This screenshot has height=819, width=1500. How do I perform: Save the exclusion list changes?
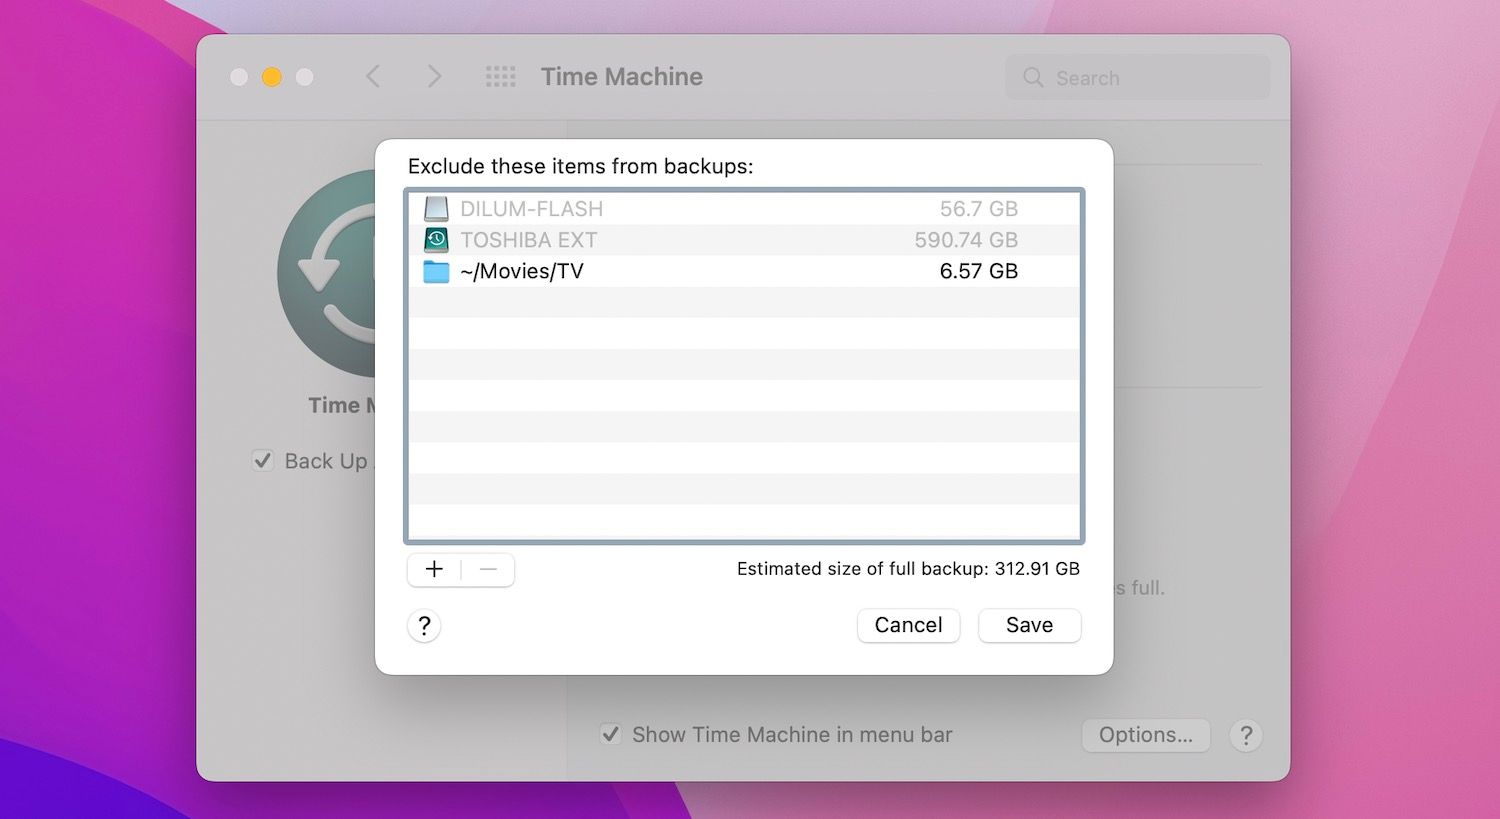(1029, 625)
